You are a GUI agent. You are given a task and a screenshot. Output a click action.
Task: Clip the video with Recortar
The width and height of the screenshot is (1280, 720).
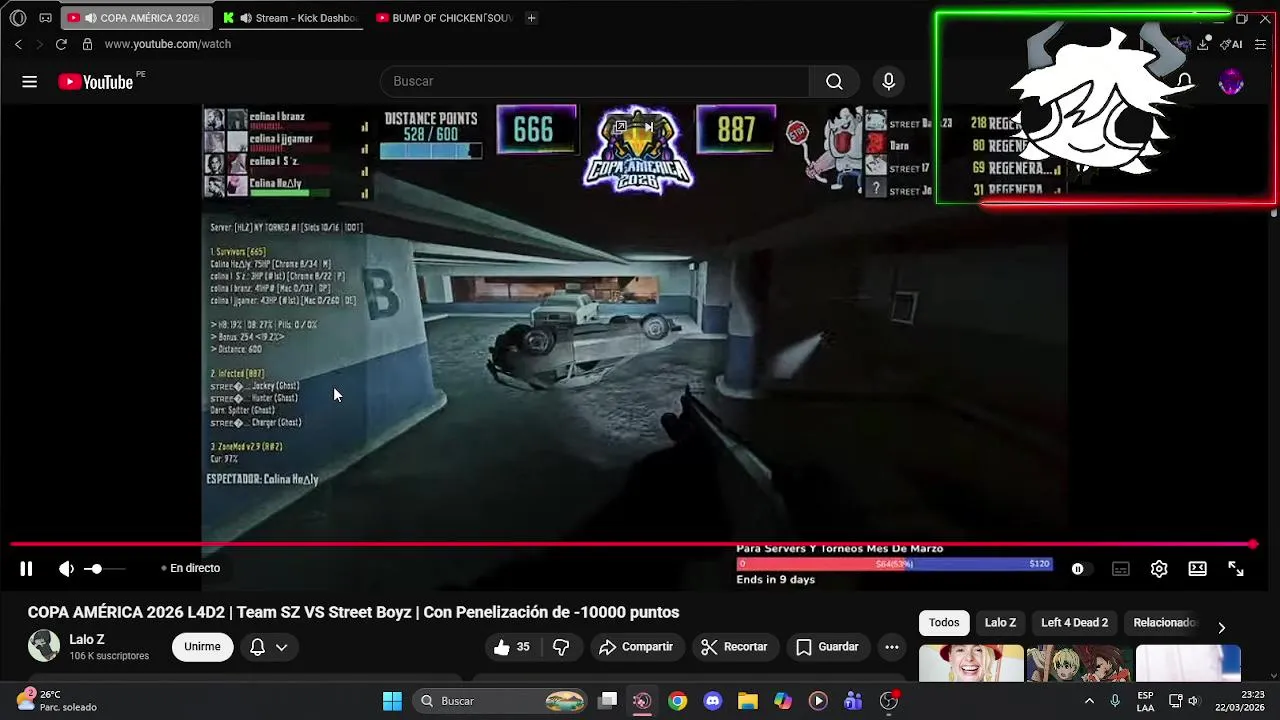[734, 647]
